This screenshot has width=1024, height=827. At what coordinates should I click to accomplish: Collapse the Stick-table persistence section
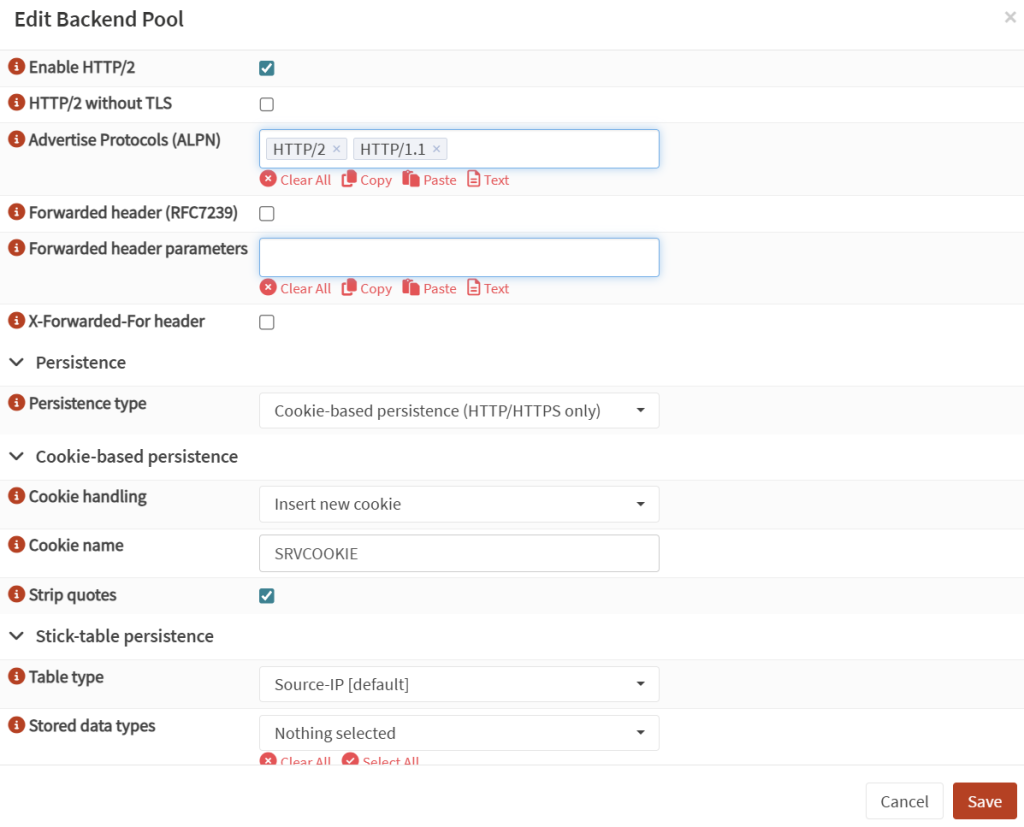coord(17,635)
